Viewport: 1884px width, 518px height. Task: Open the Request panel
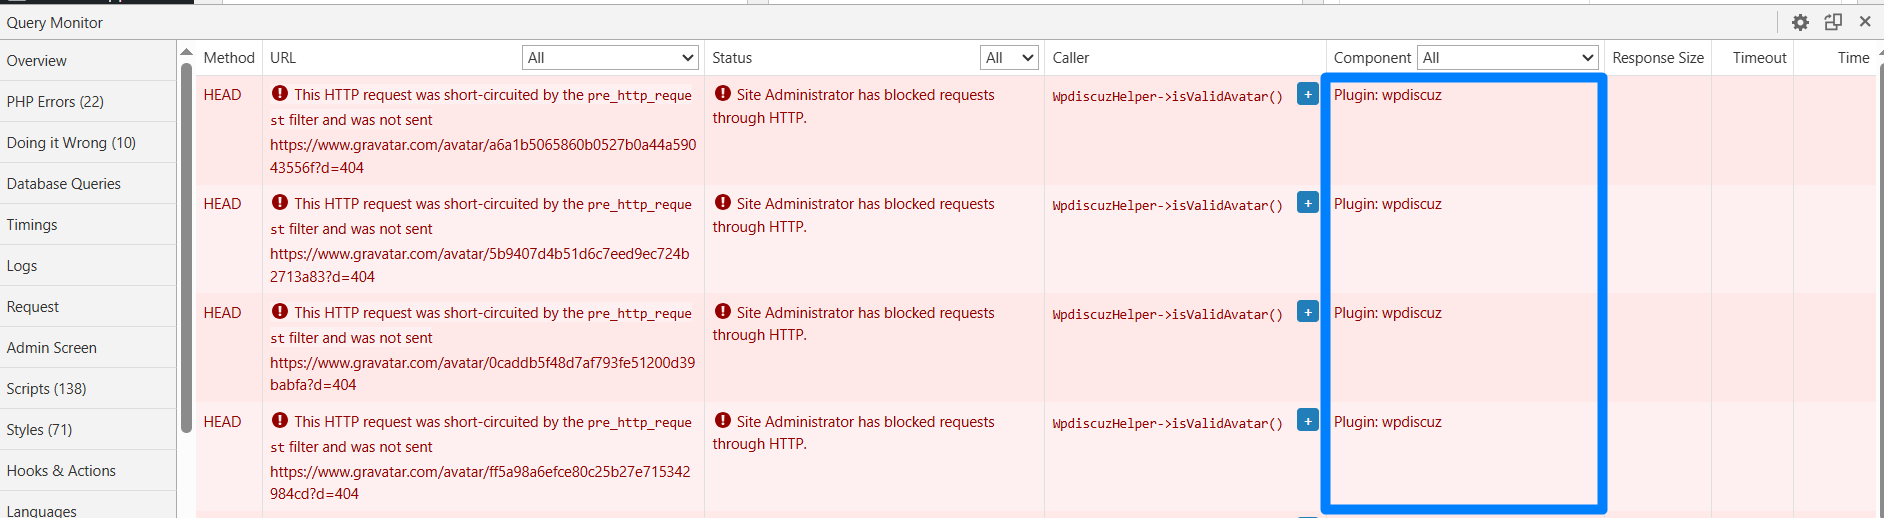pyautogui.click(x=88, y=307)
